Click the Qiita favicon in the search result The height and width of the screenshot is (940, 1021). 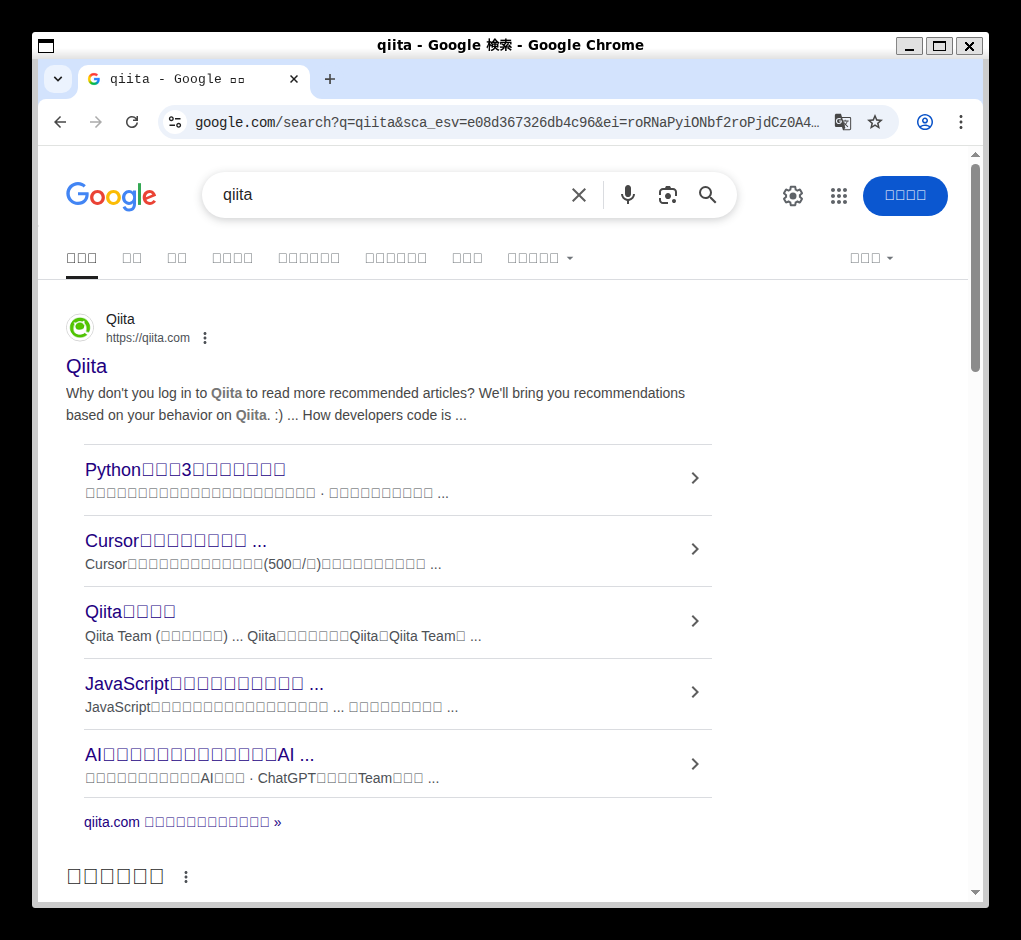tap(79, 327)
